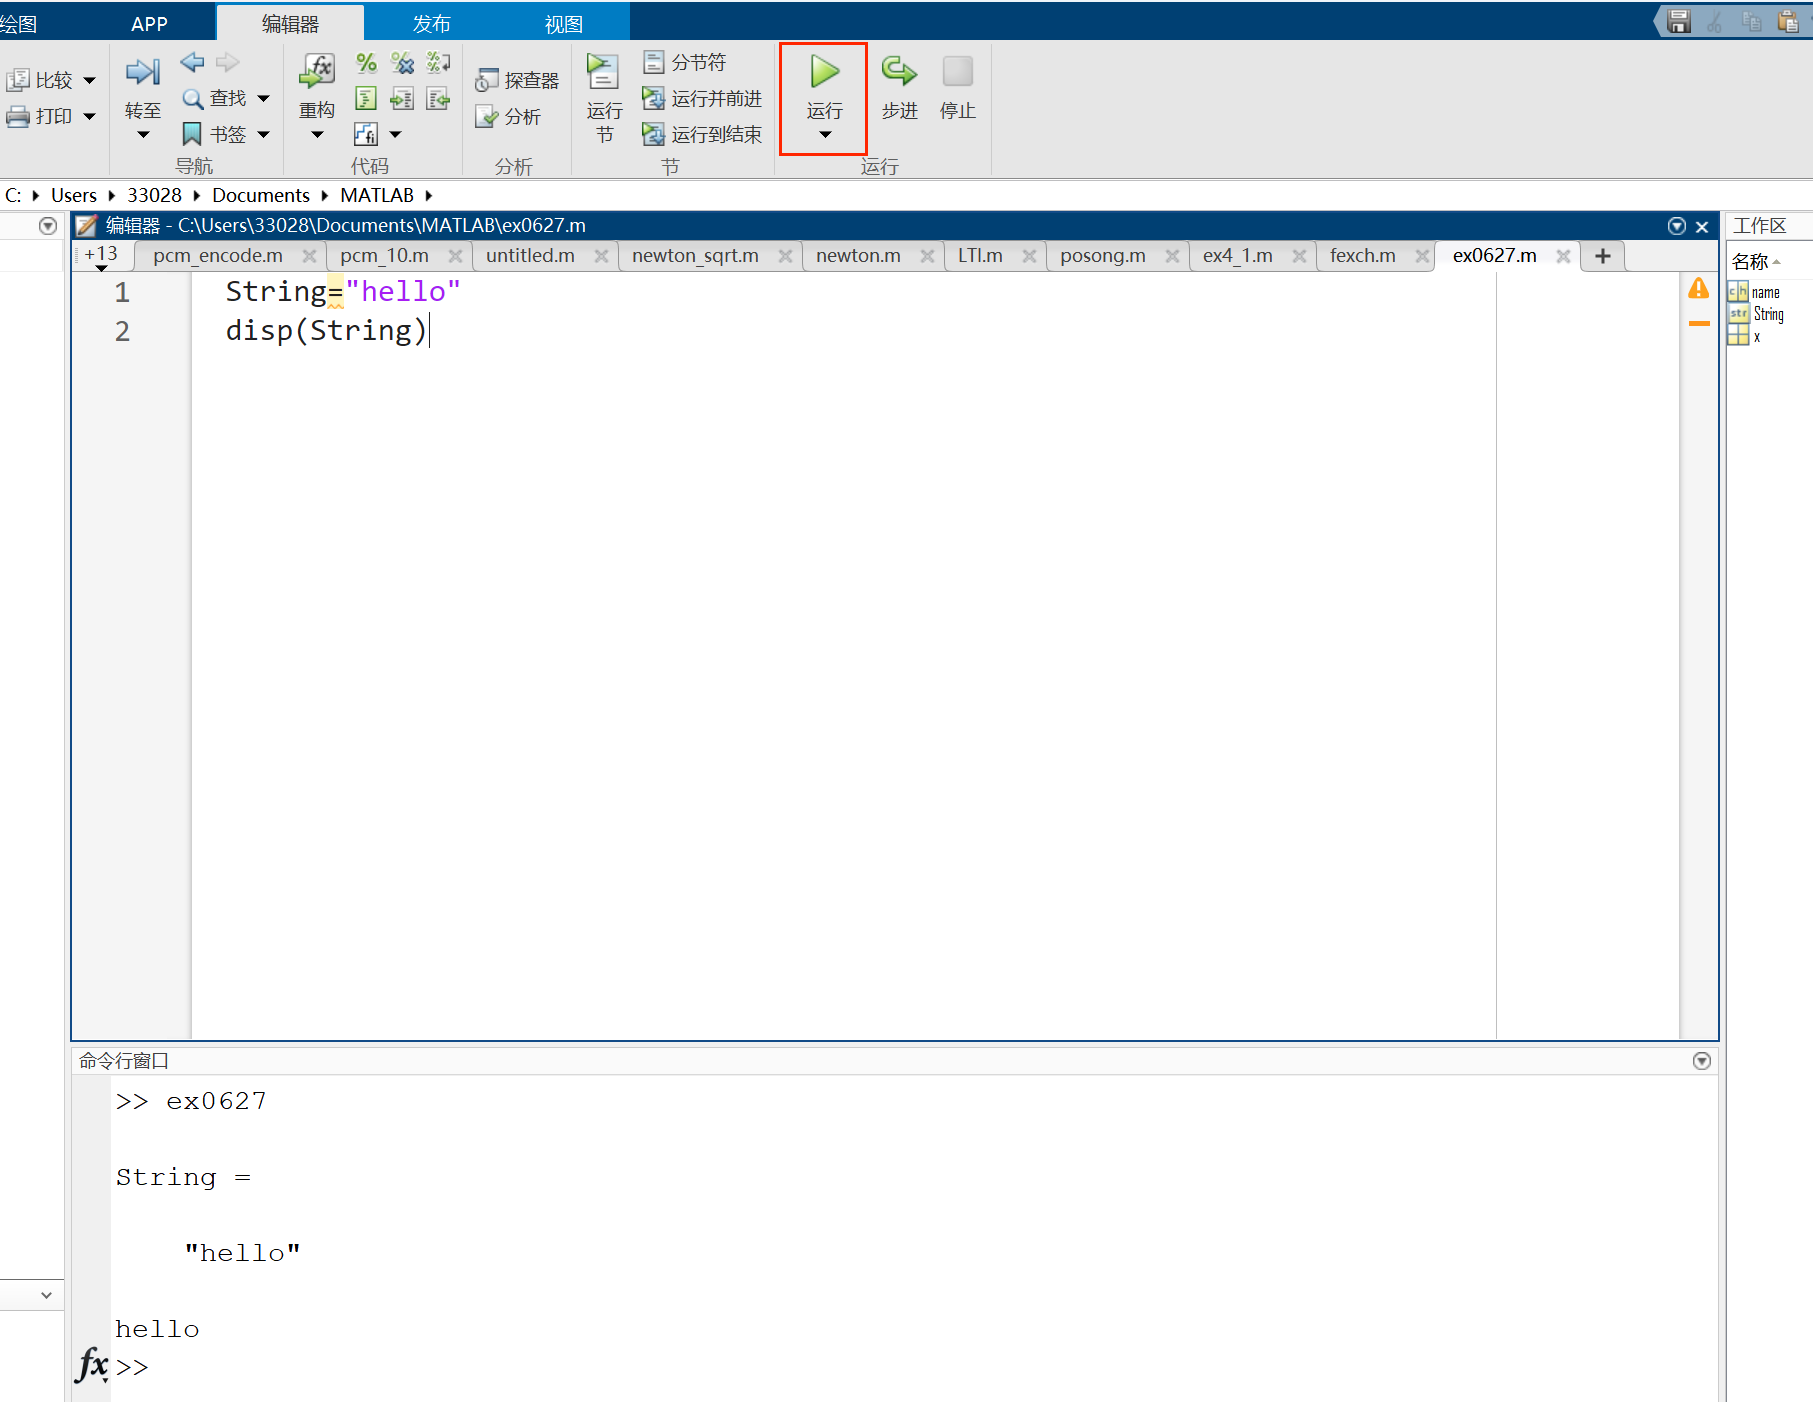This screenshot has width=1813, height=1402.
Task: Click the Bookmark (书签) icon
Action: click(192, 134)
